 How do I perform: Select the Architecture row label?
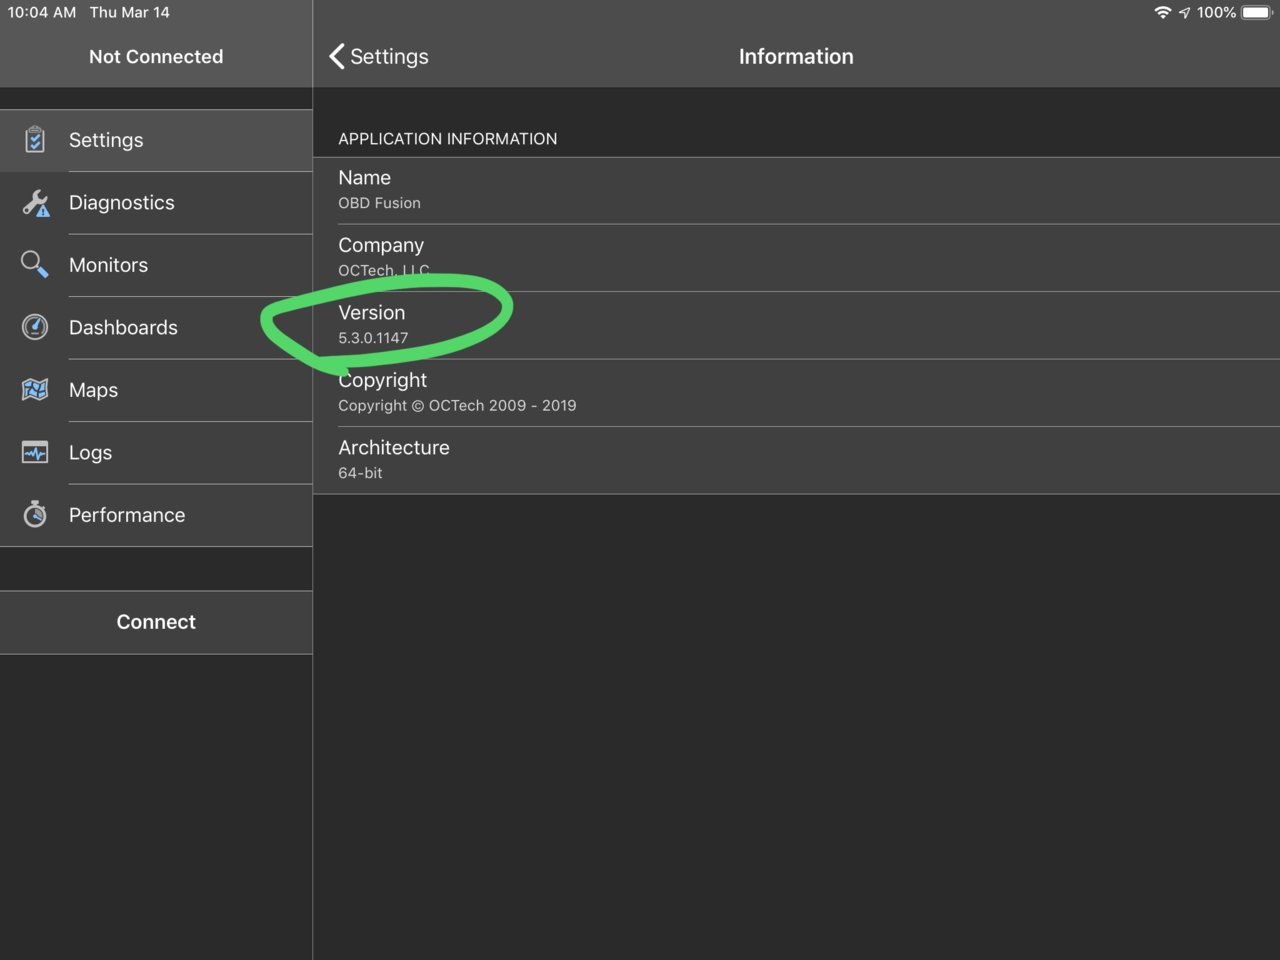coord(394,447)
